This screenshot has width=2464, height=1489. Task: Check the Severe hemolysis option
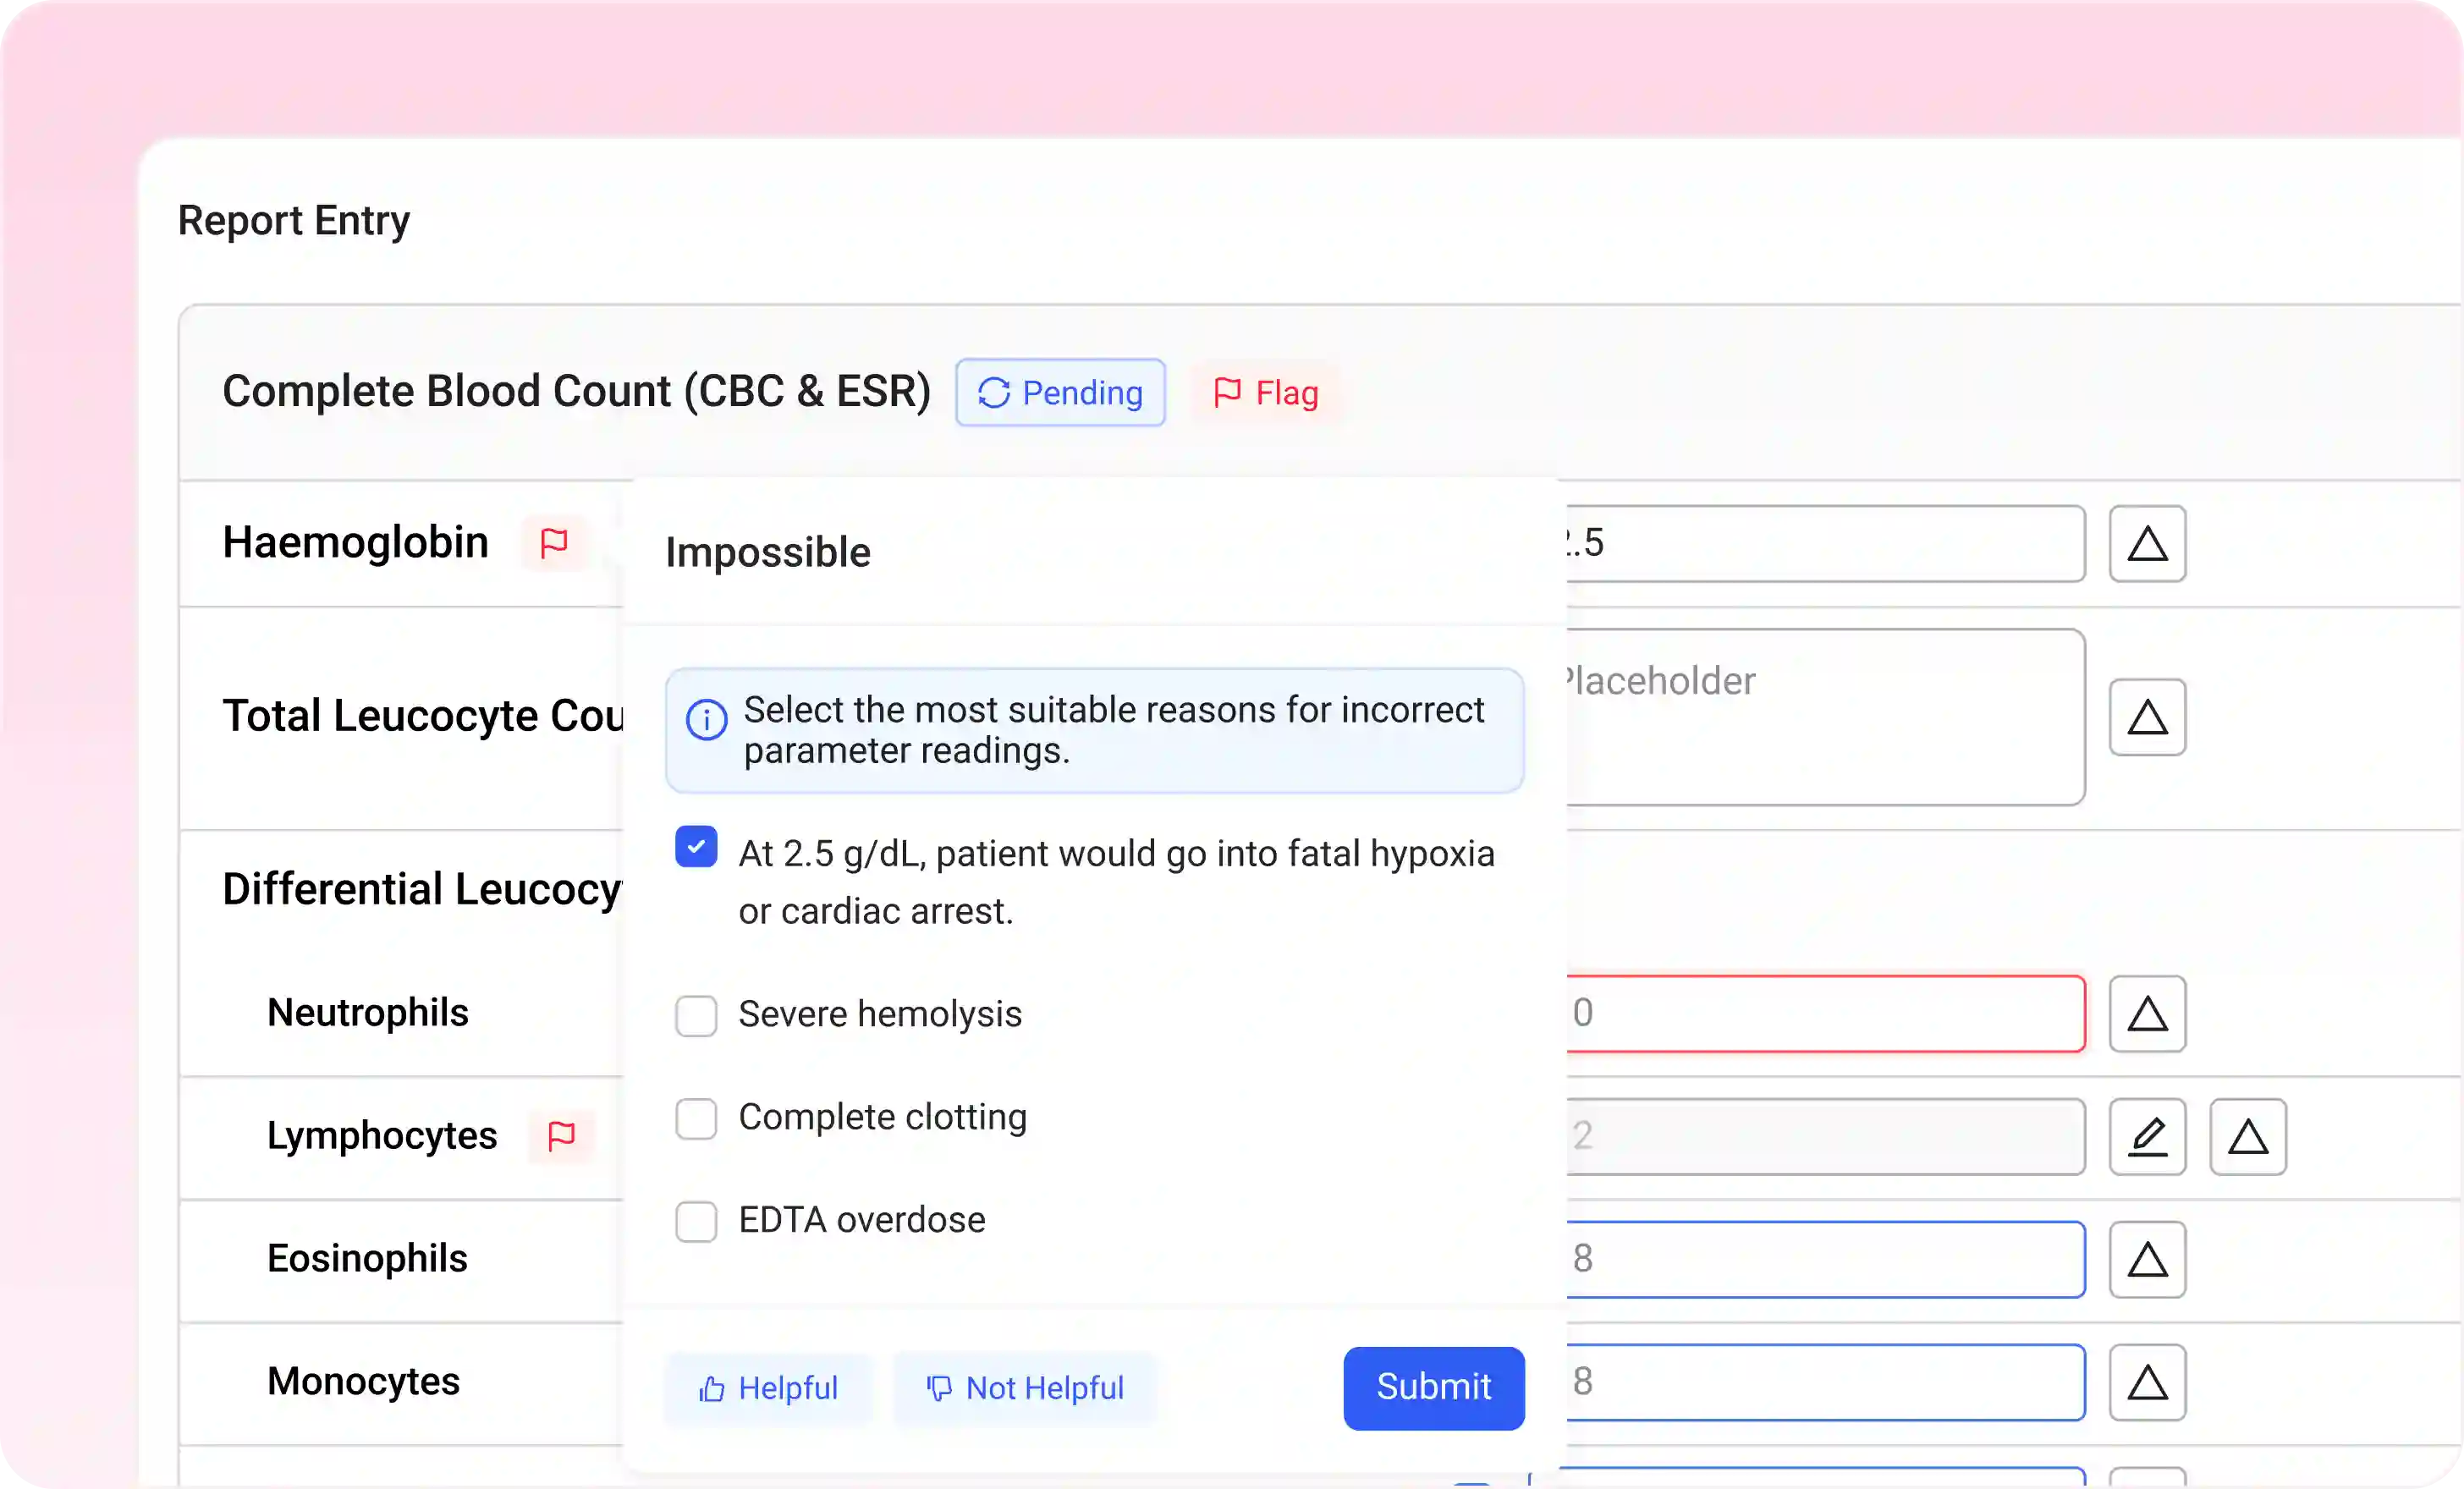[x=696, y=1016]
